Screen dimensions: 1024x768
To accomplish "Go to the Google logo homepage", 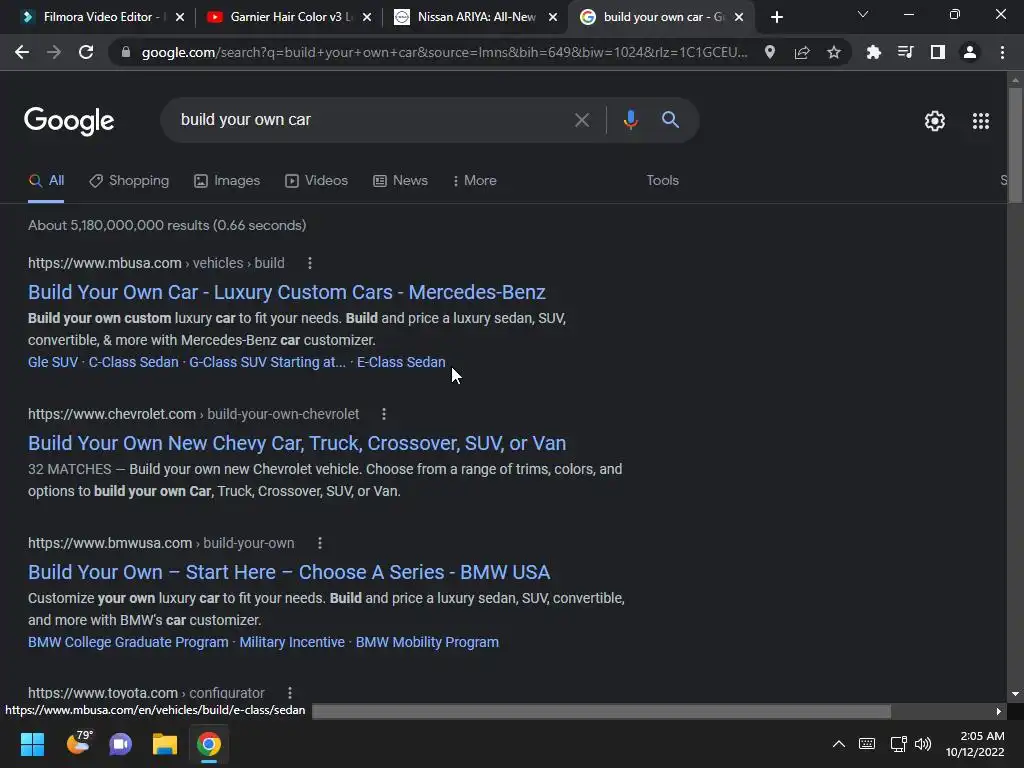I will click(69, 121).
